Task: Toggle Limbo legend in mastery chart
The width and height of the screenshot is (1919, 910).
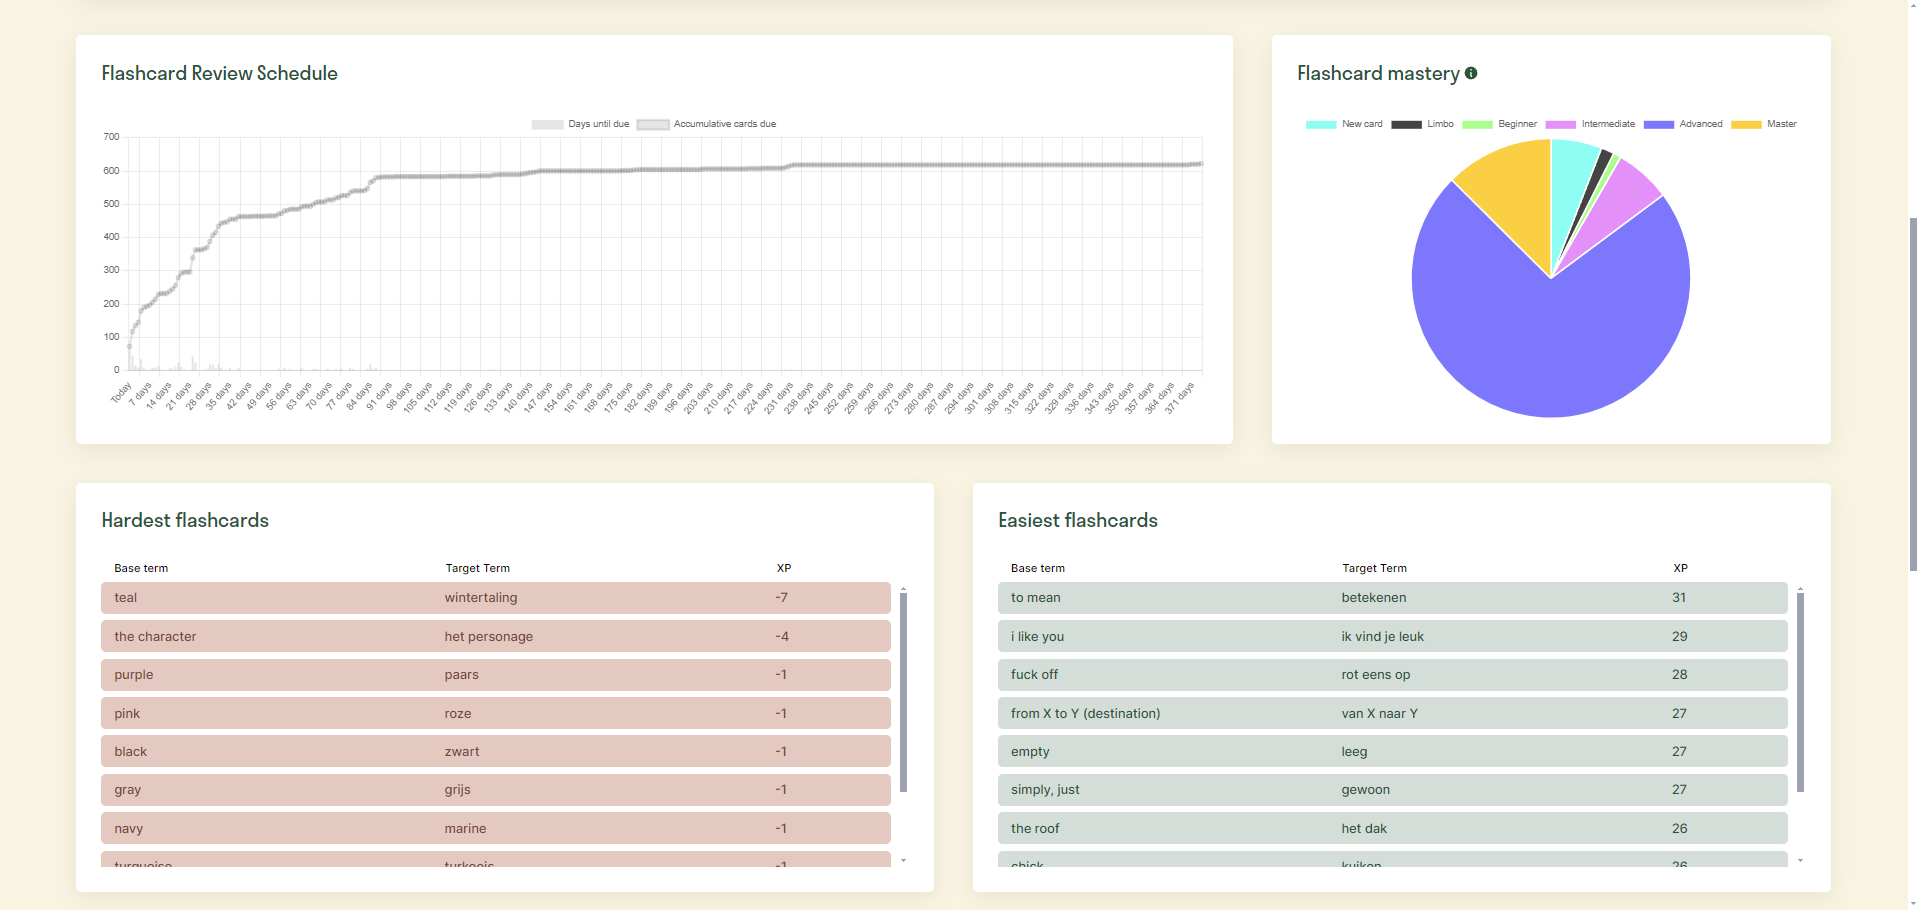Action: [x=1422, y=124]
